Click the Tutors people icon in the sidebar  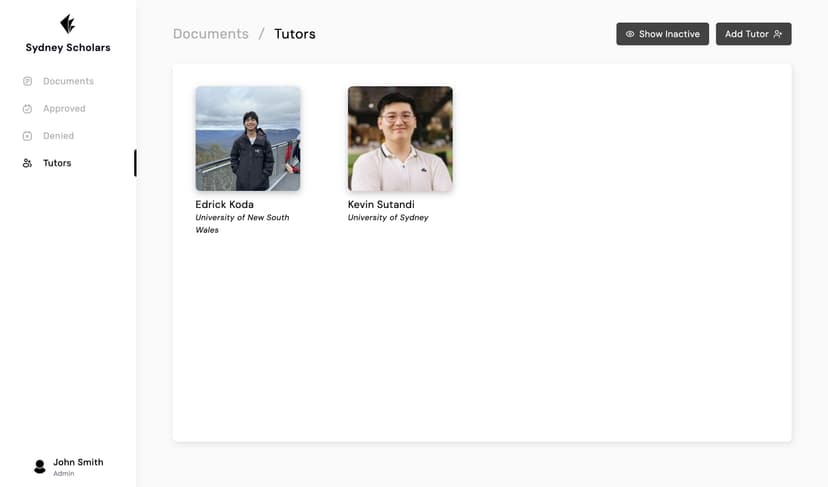[x=27, y=163]
